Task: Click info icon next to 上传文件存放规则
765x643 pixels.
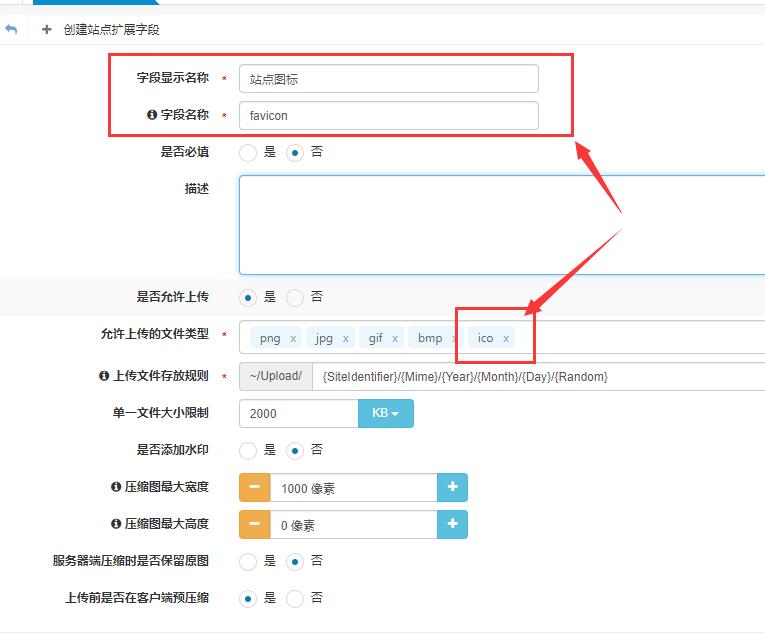Action: coord(104,376)
